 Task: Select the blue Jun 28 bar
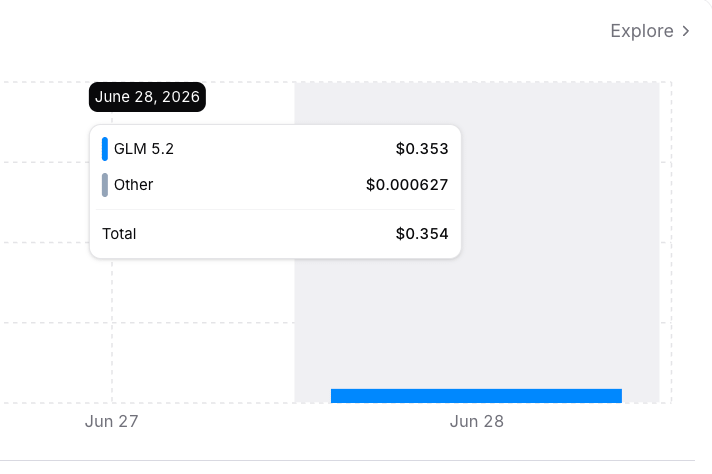pyautogui.click(x=476, y=396)
